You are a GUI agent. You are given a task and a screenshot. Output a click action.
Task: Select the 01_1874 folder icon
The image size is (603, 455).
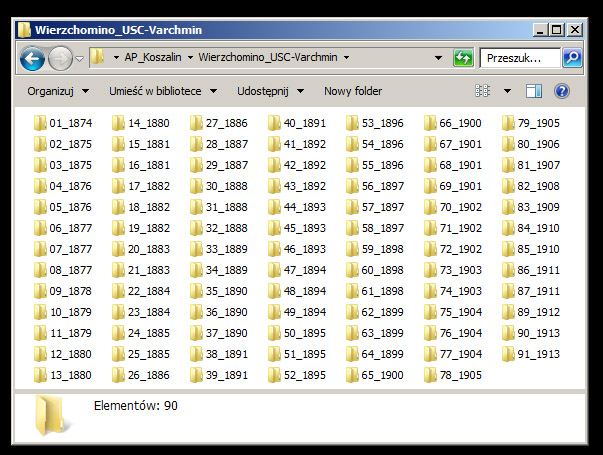(x=40, y=124)
